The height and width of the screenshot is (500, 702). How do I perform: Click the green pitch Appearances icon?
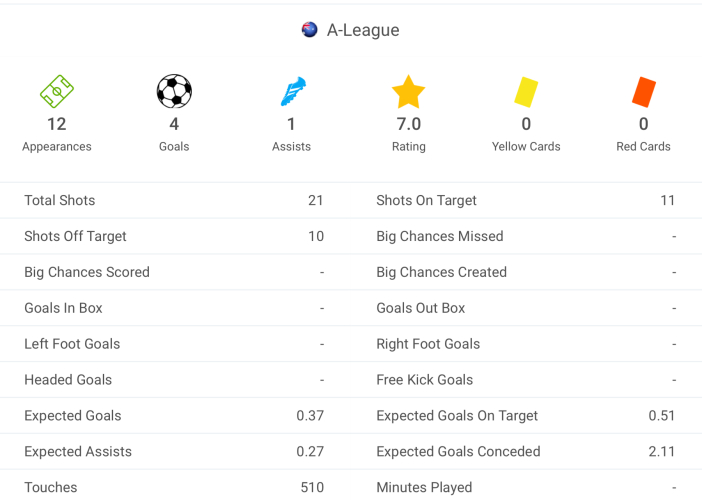57,92
